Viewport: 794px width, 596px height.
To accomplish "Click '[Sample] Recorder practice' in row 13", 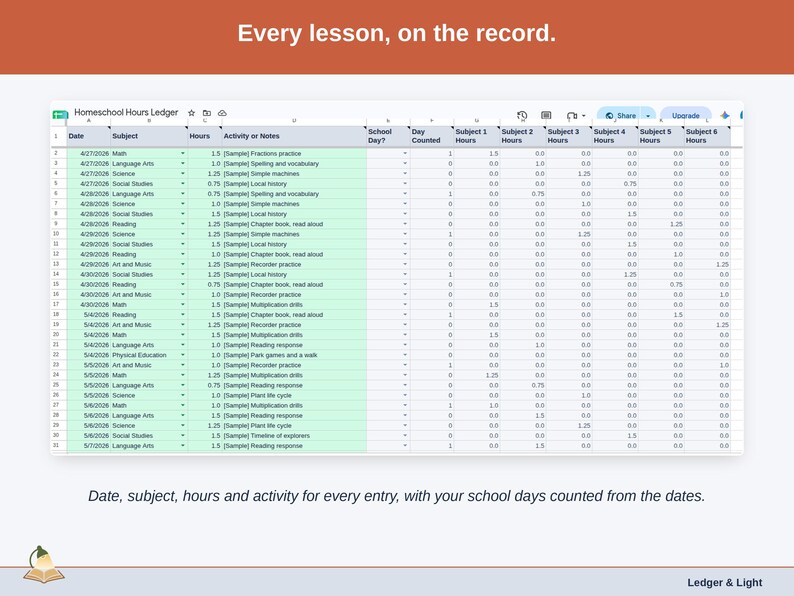I will click(x=294, y=264).
